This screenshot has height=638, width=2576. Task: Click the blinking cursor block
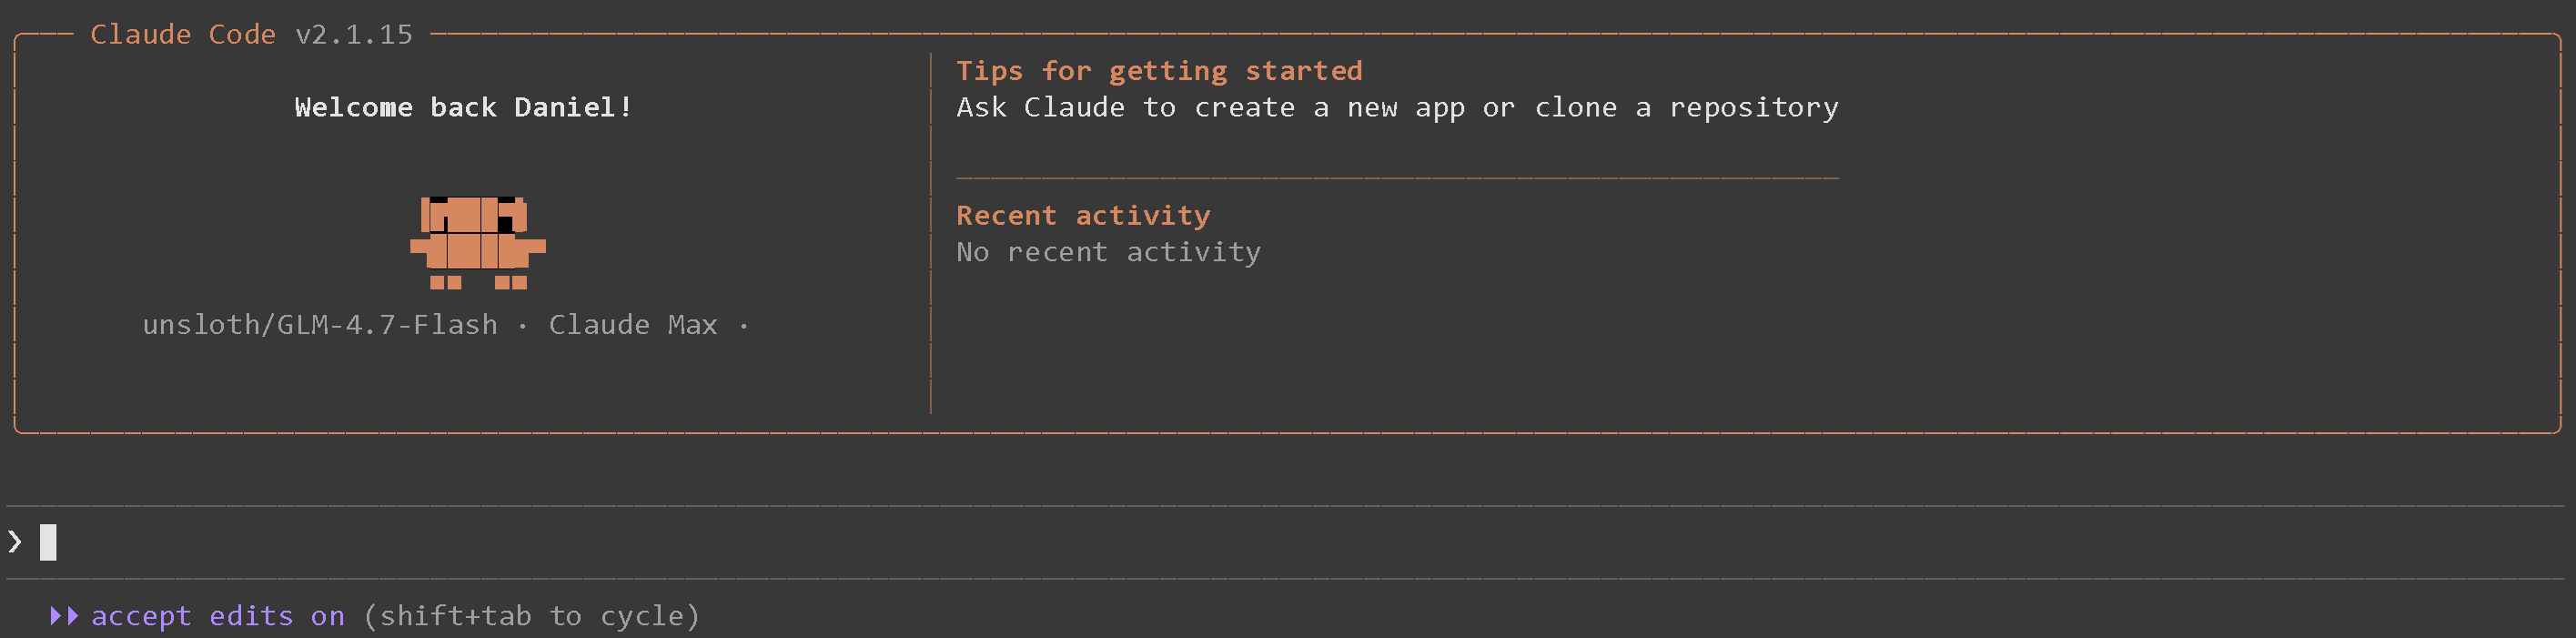coord(48,542)
